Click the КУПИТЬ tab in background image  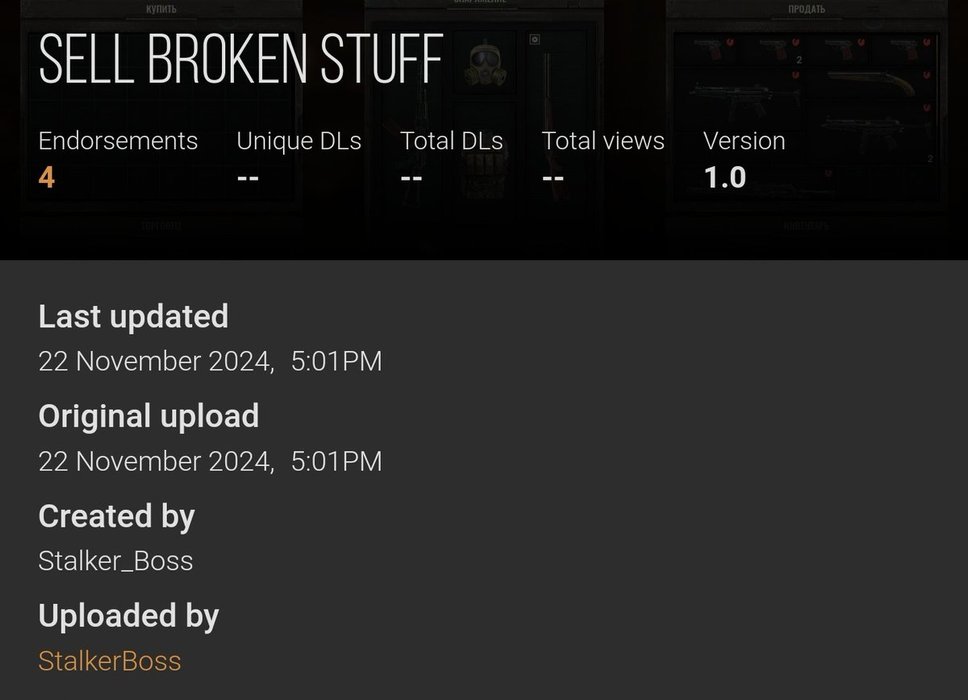point(160,10)
